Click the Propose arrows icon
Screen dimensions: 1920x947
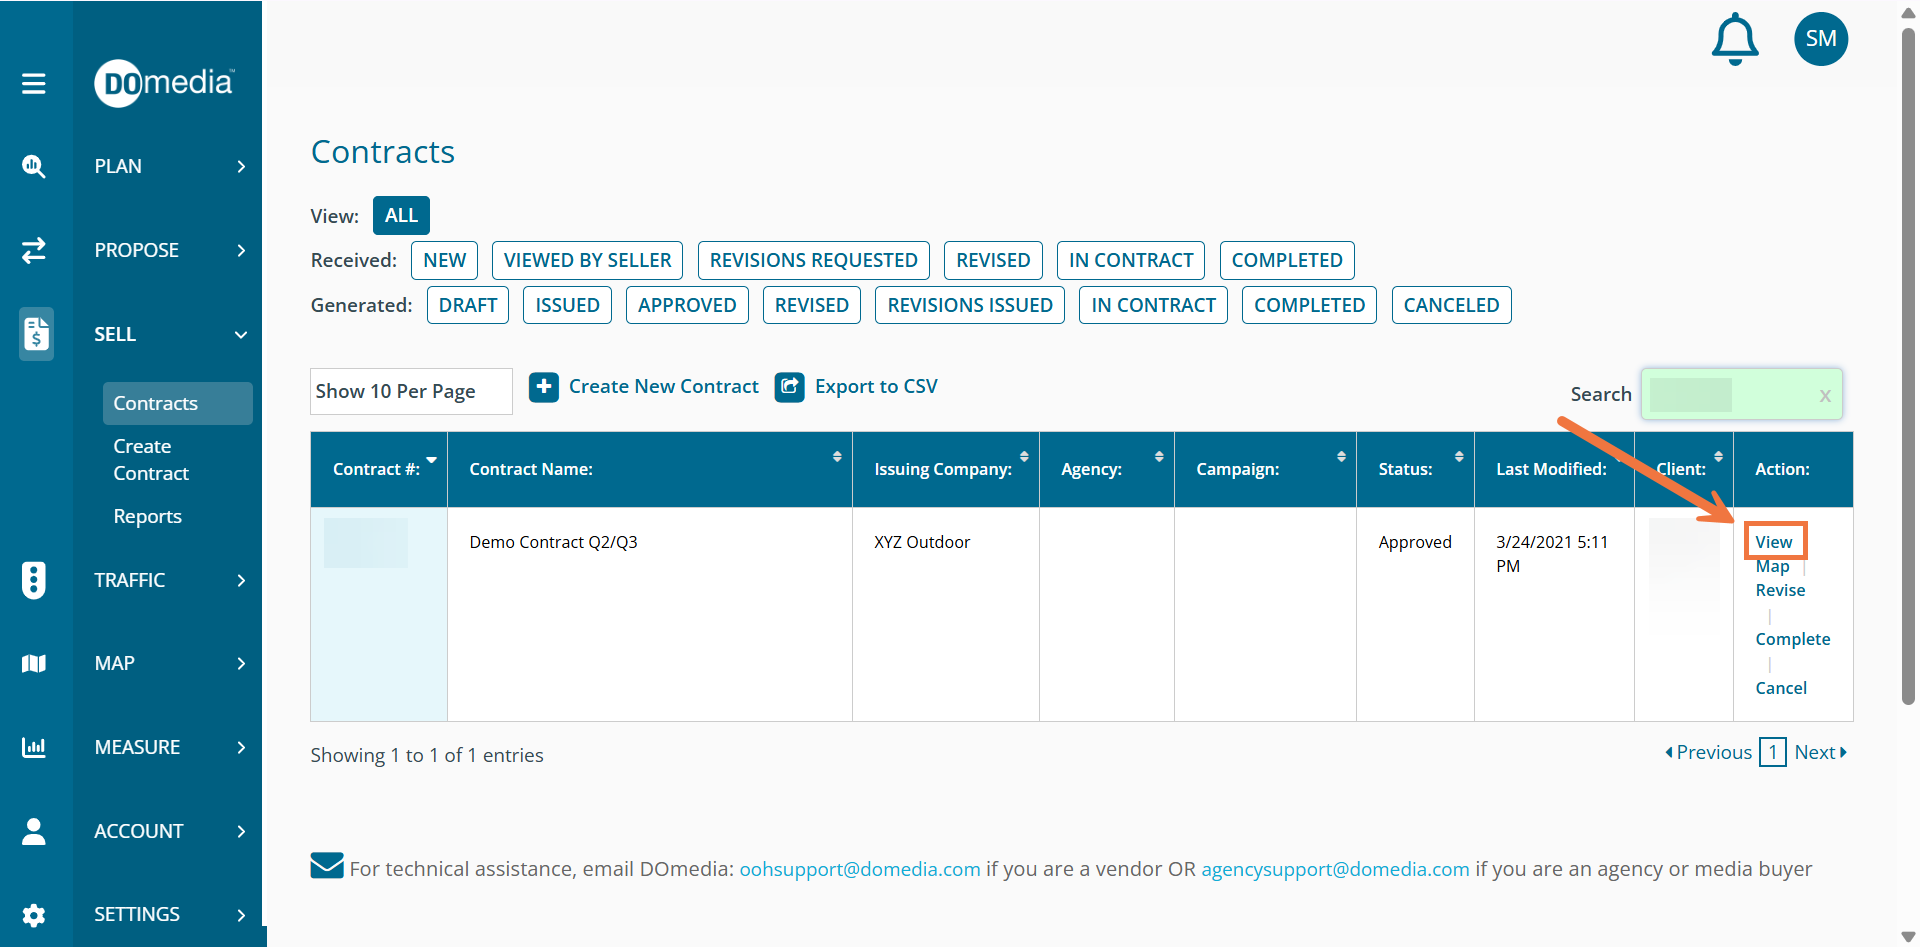tap(34, 250)
